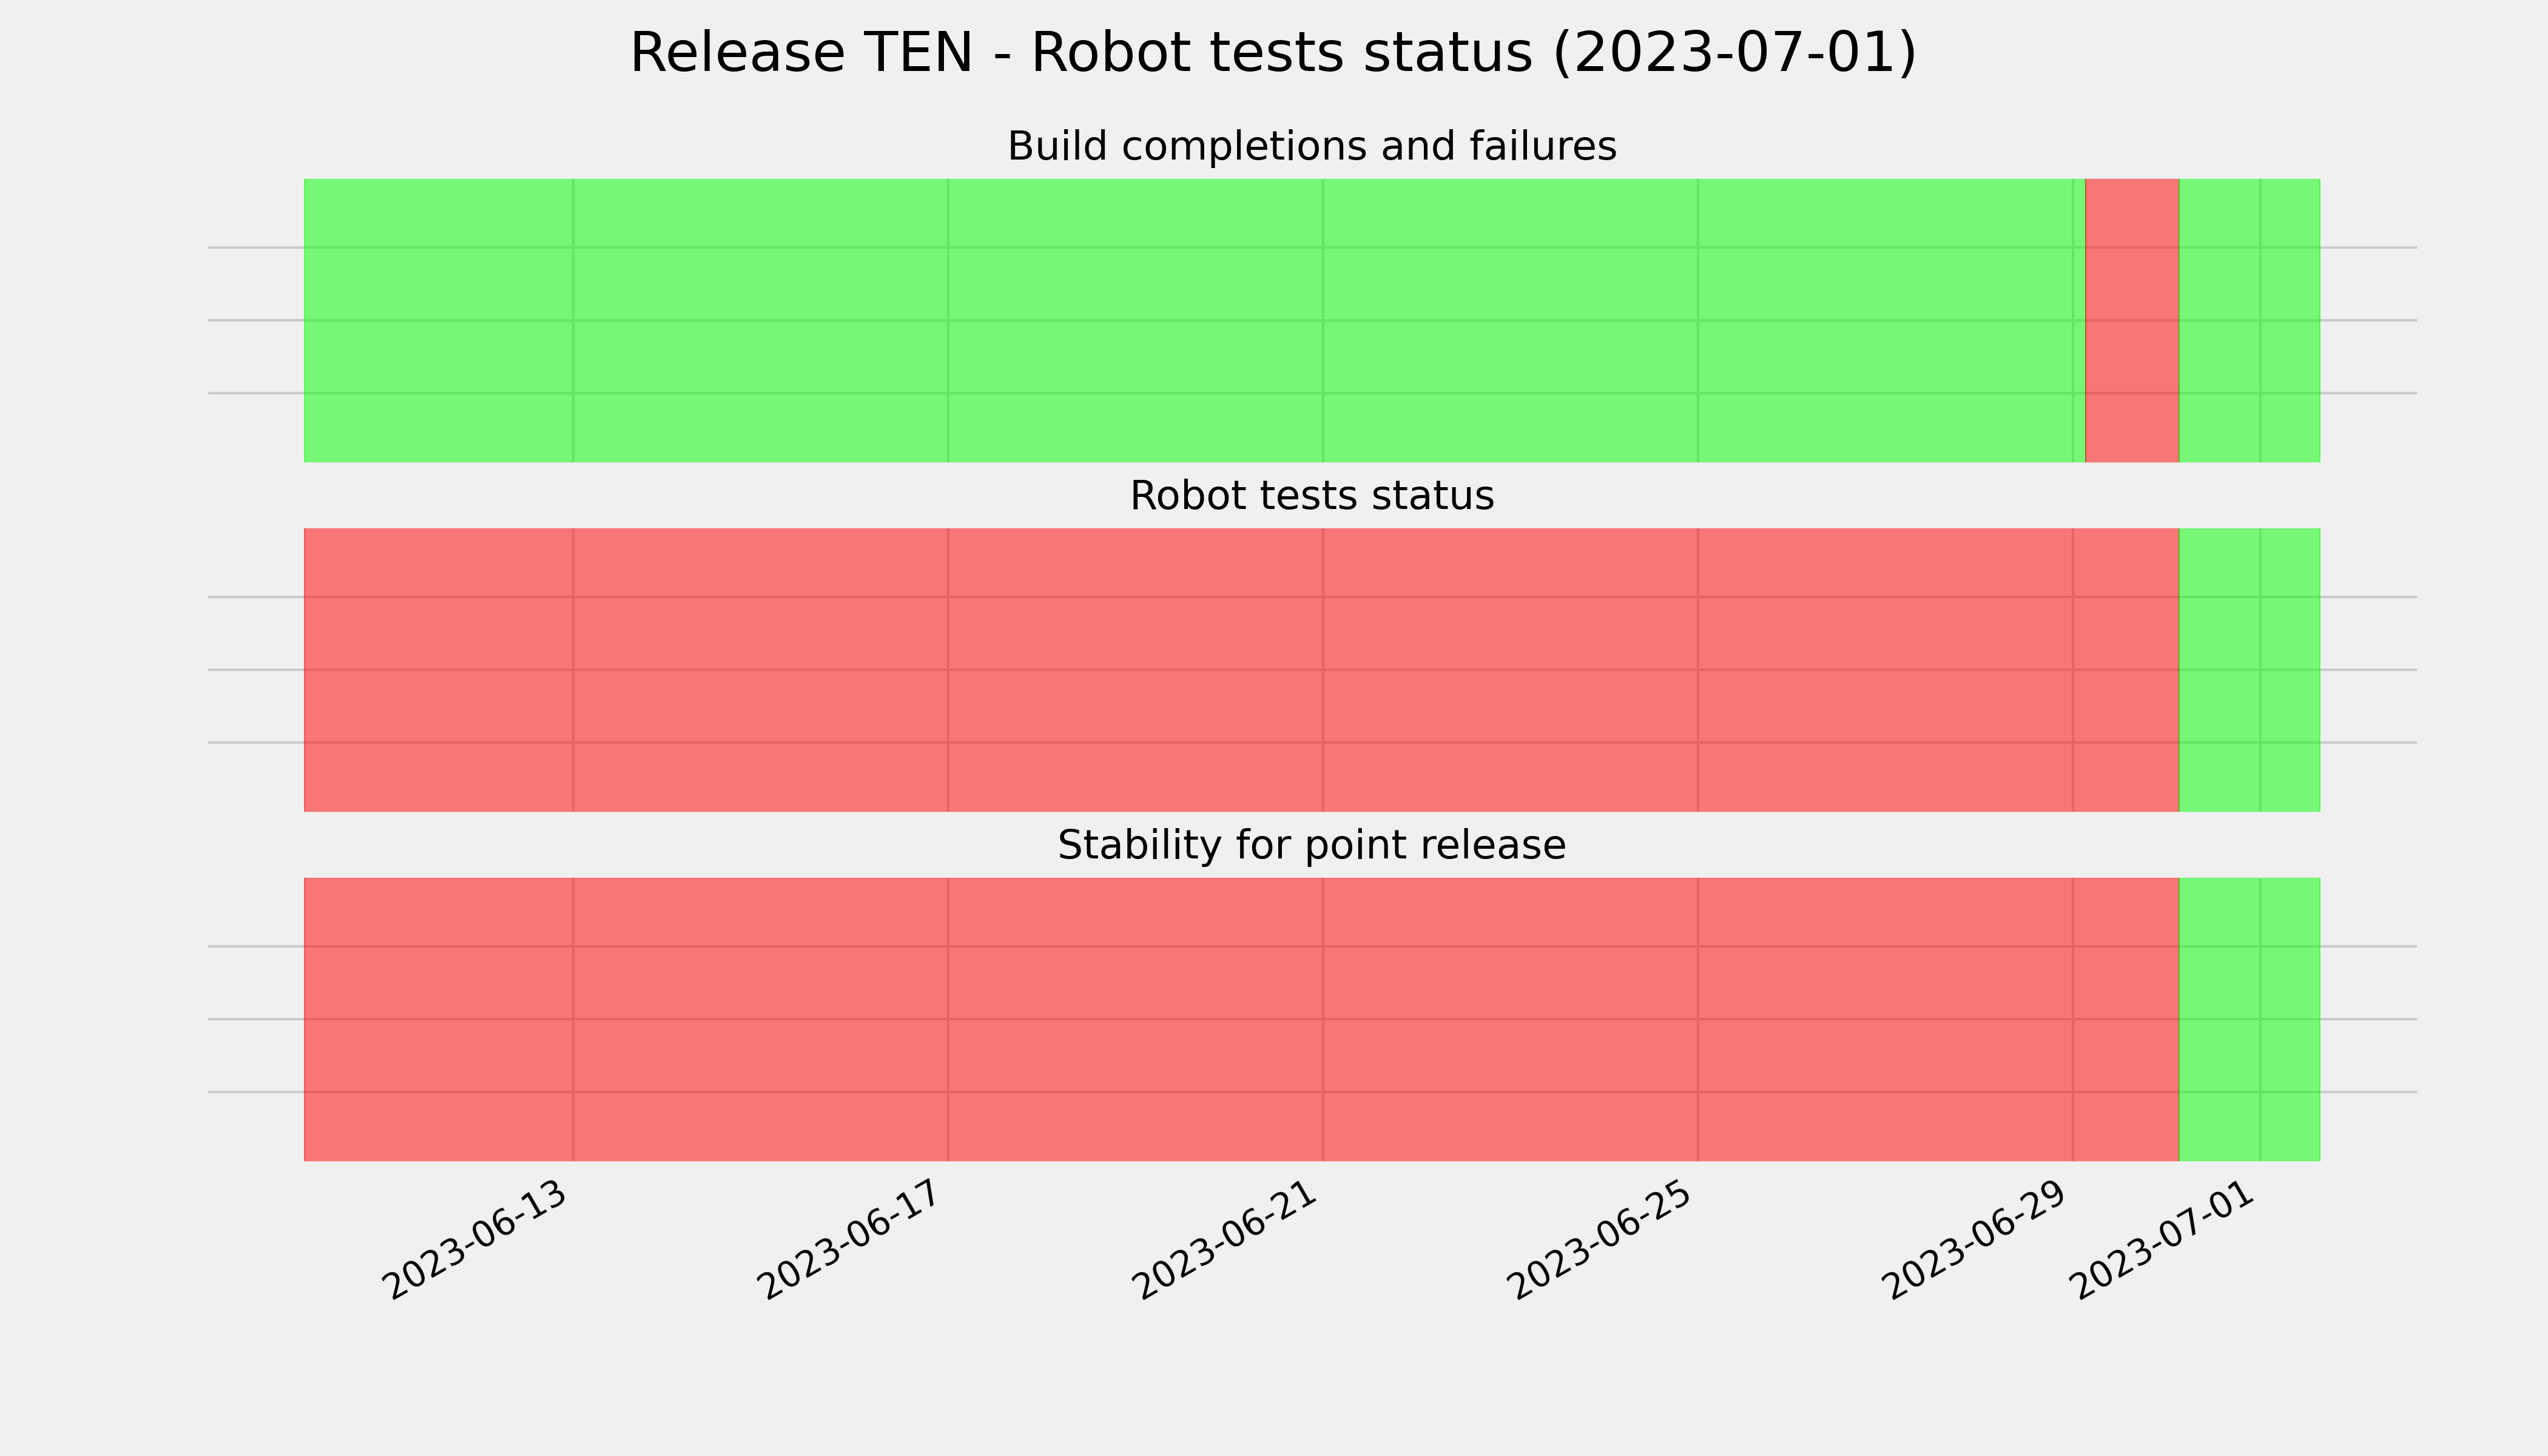Select the green end segment in Build completions
Image resolution: width=2548 pixels, height=1456 pixels.
(x=2249, y=320)
